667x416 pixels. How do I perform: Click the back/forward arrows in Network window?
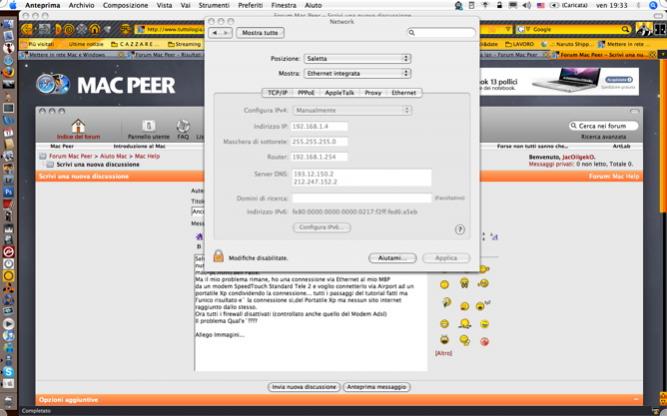click(220, 33)
